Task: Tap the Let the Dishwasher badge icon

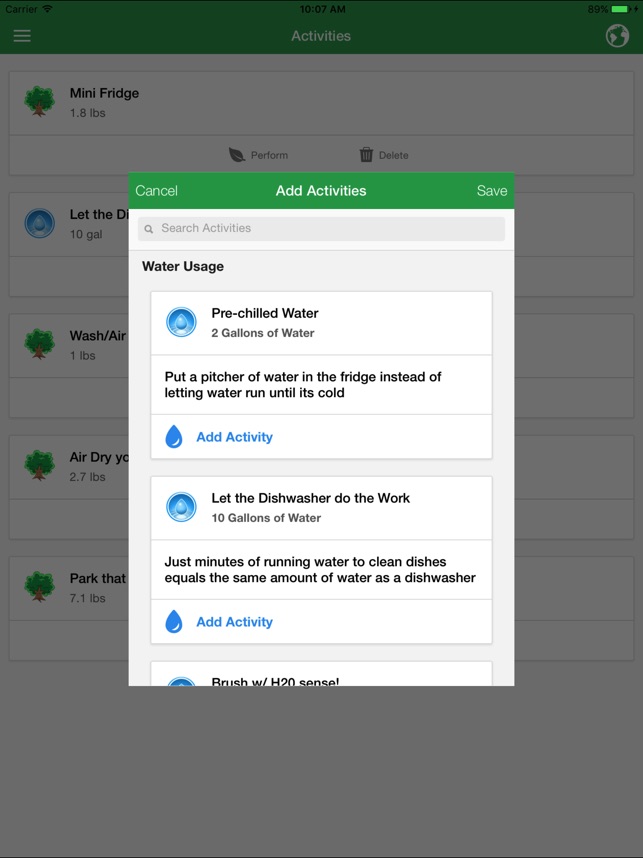Action: click(x=181, y=507)
